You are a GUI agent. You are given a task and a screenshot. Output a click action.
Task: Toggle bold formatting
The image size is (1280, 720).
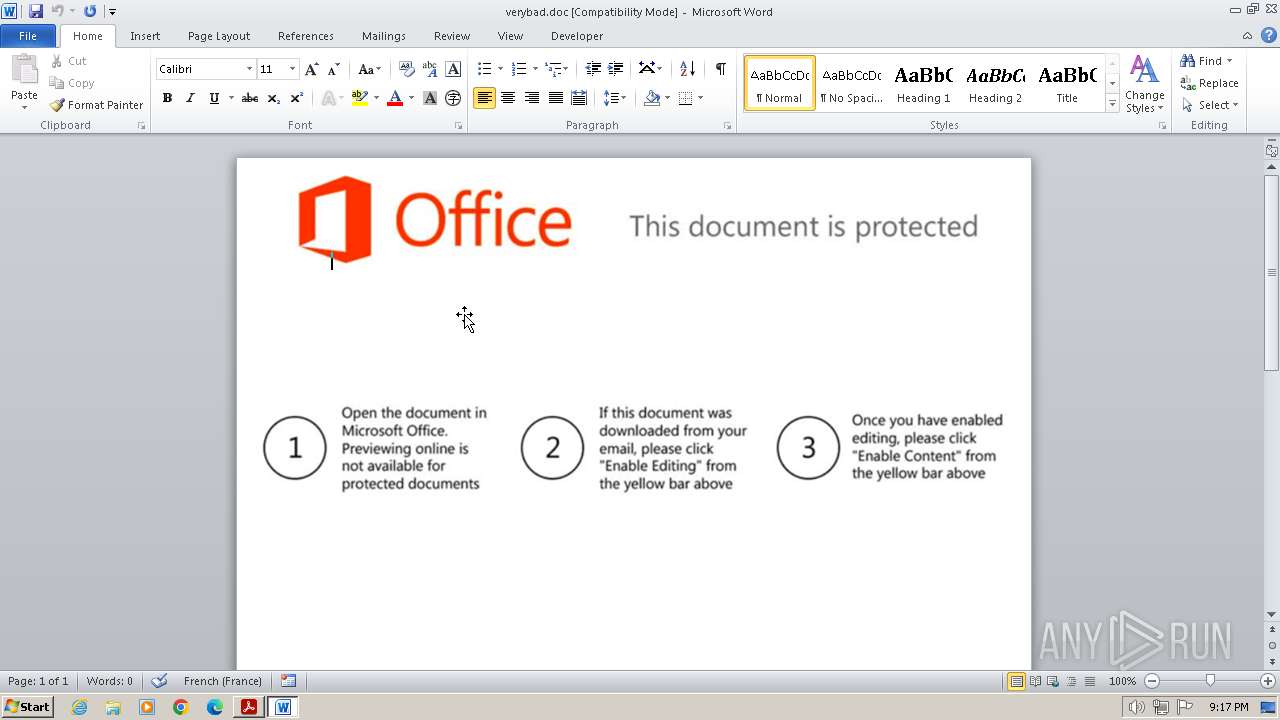167,98
